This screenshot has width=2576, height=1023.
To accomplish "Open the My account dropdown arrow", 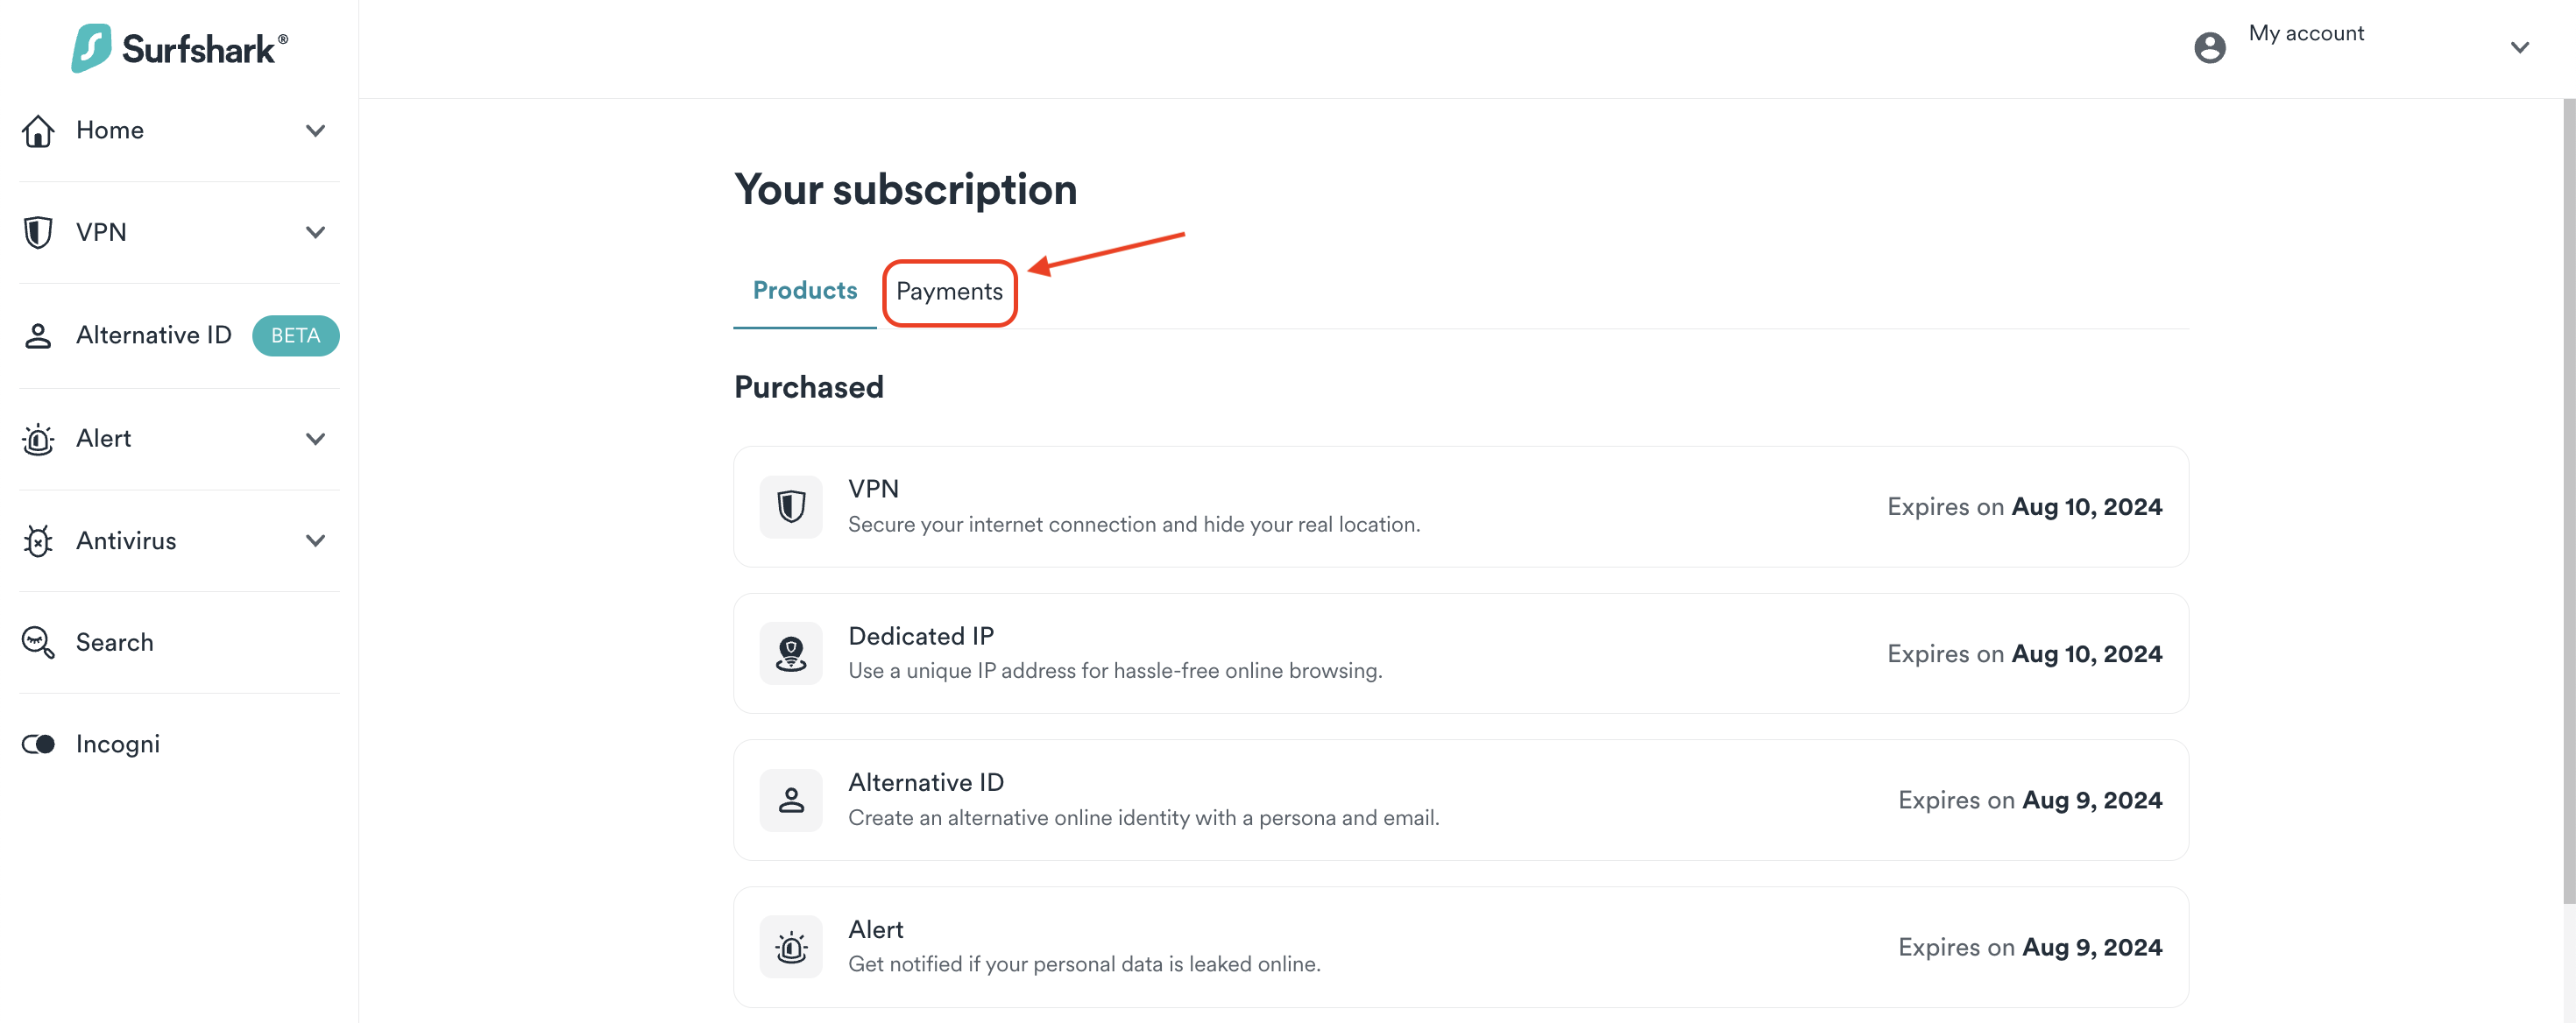I will point(2519,47).
